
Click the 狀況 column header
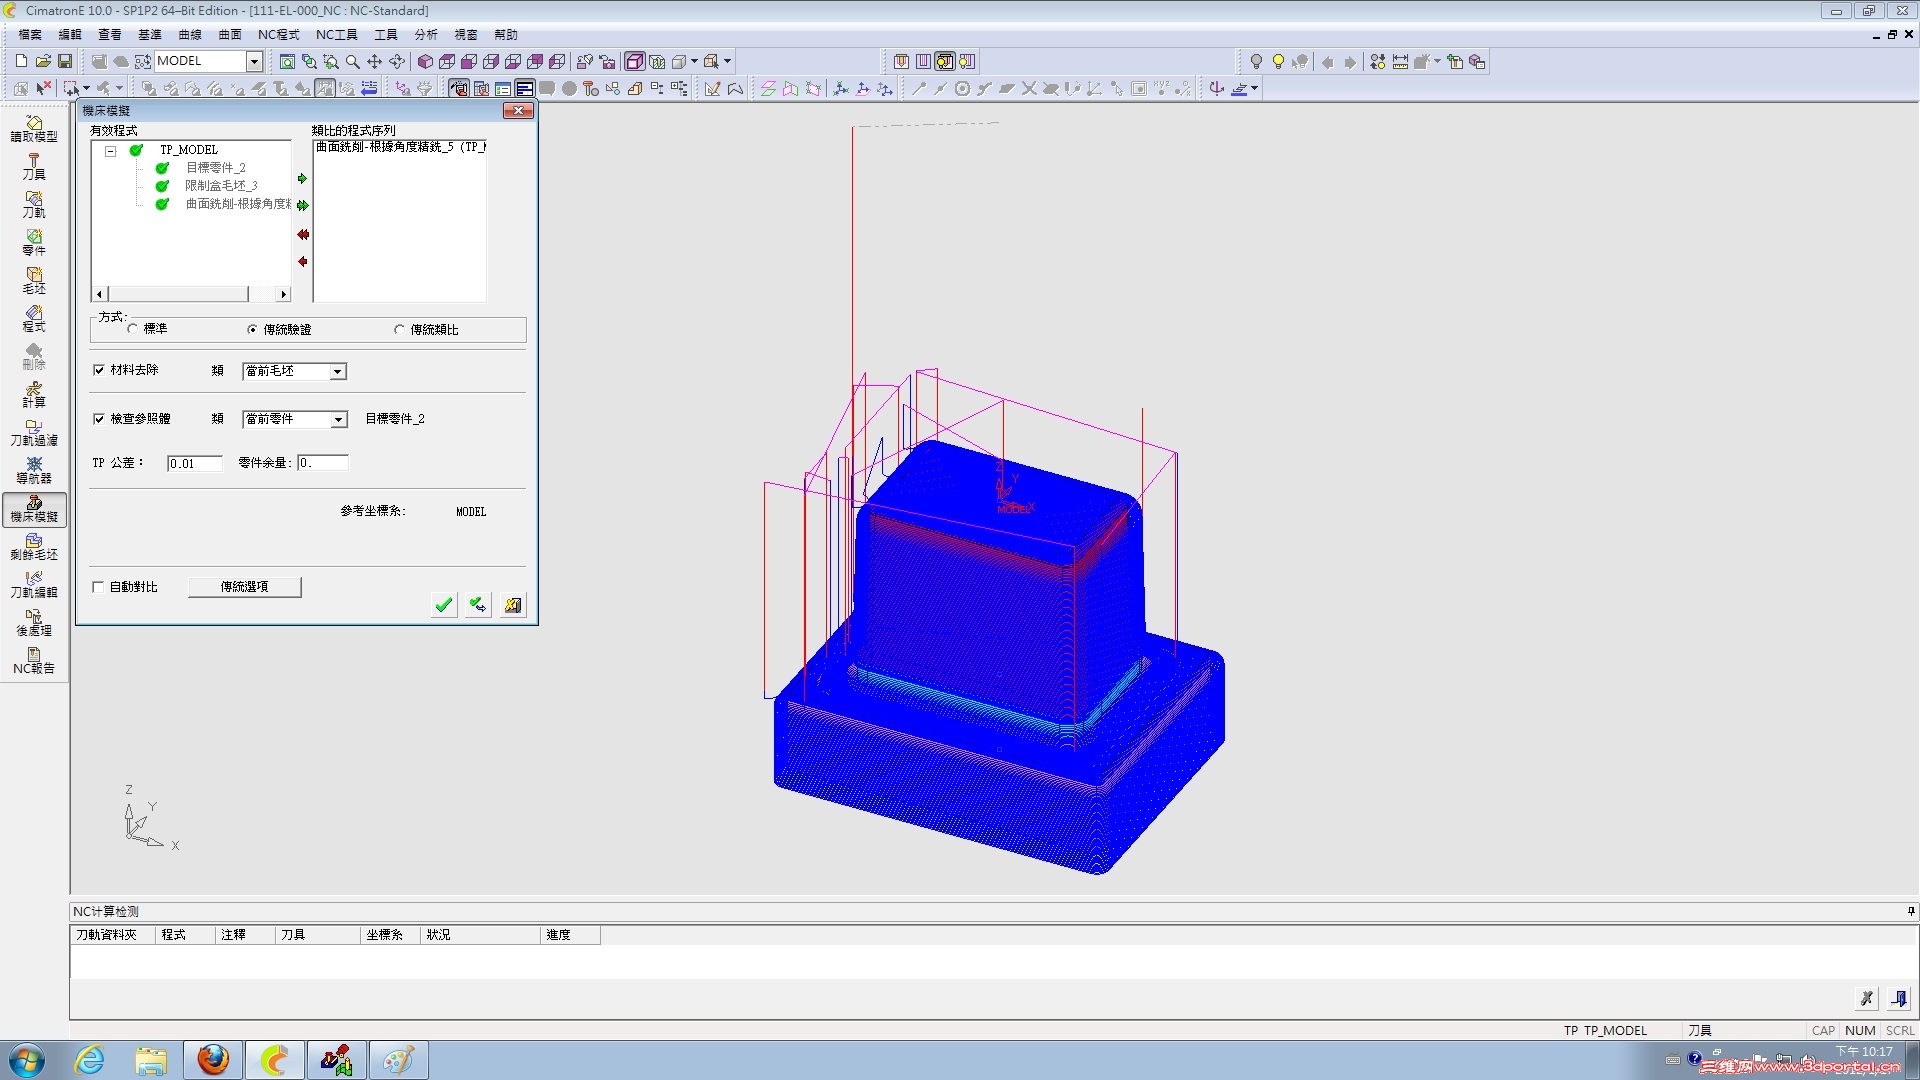(x=480, y=935)
